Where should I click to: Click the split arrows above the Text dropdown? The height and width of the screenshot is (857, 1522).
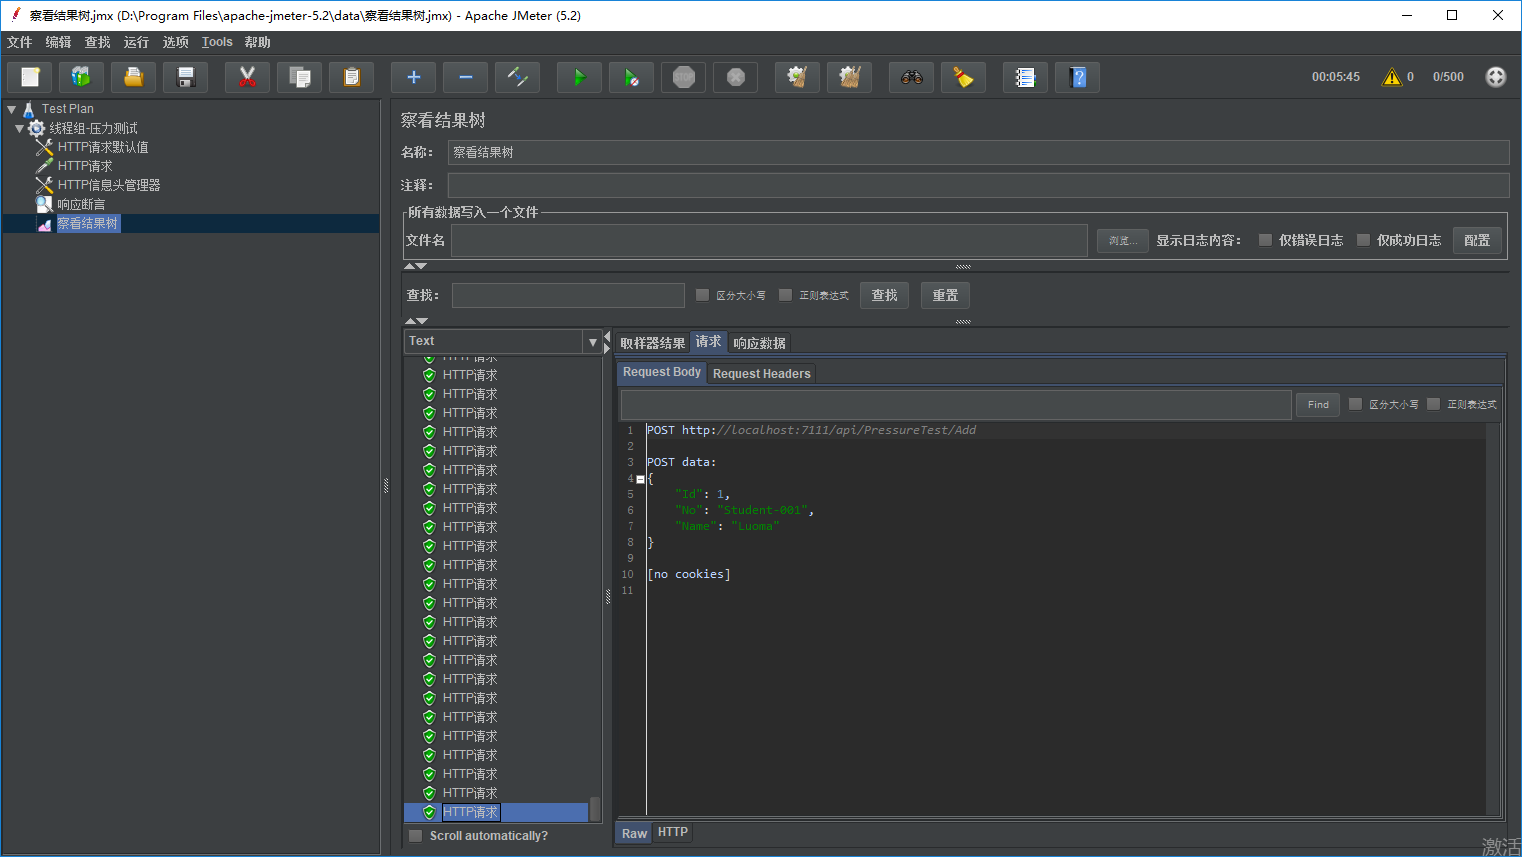(x=416, y=321)
